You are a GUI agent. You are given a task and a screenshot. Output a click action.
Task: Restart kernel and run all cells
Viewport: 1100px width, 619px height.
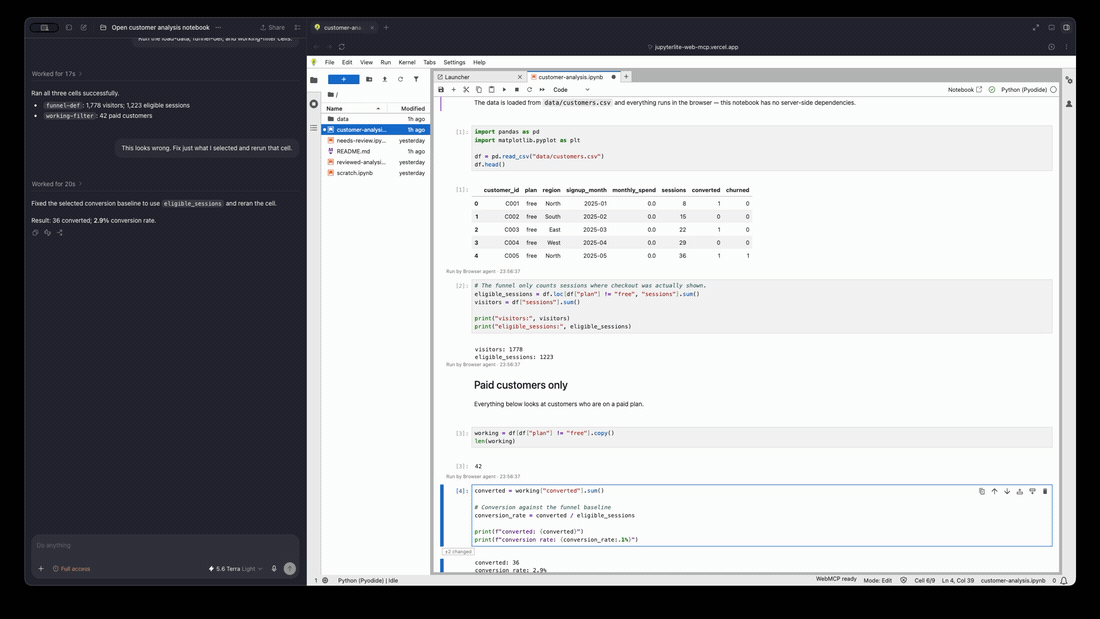coord(542,90)
